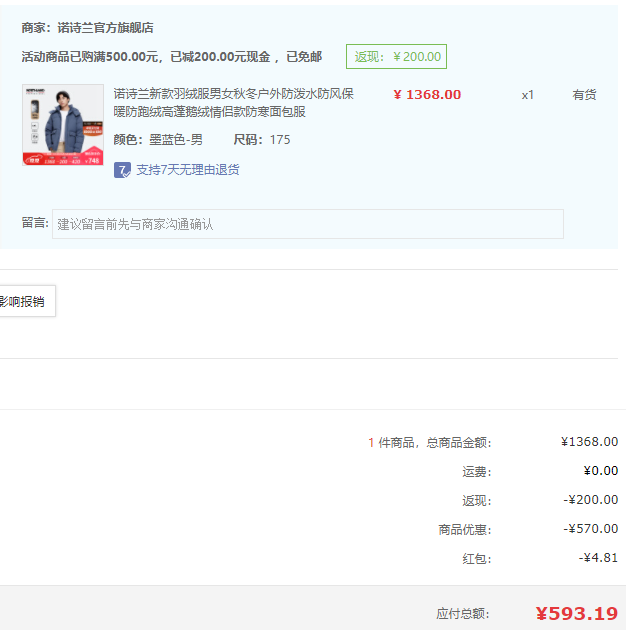The width and height of the screenshot is (626, 630).
Task: Click the 颜色: 墨蓝色-男 attribute
Action: click(x=158, y=140)
